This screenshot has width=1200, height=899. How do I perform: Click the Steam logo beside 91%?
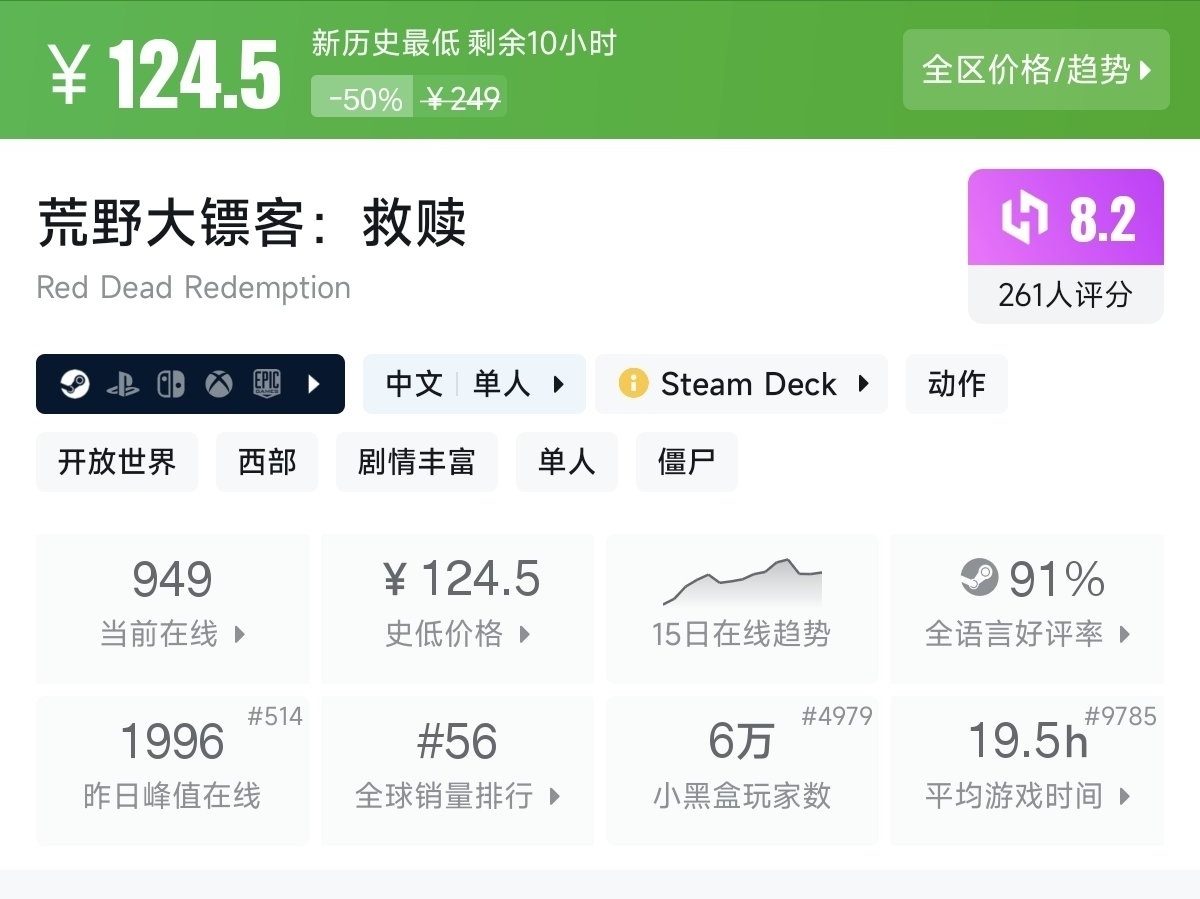979,578
